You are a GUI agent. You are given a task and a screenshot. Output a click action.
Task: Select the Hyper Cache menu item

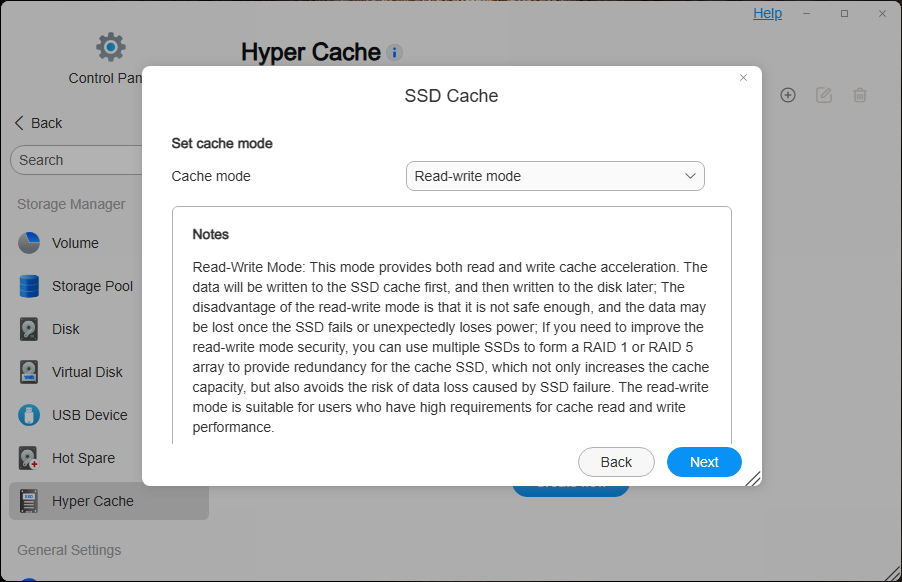[93, 501]
